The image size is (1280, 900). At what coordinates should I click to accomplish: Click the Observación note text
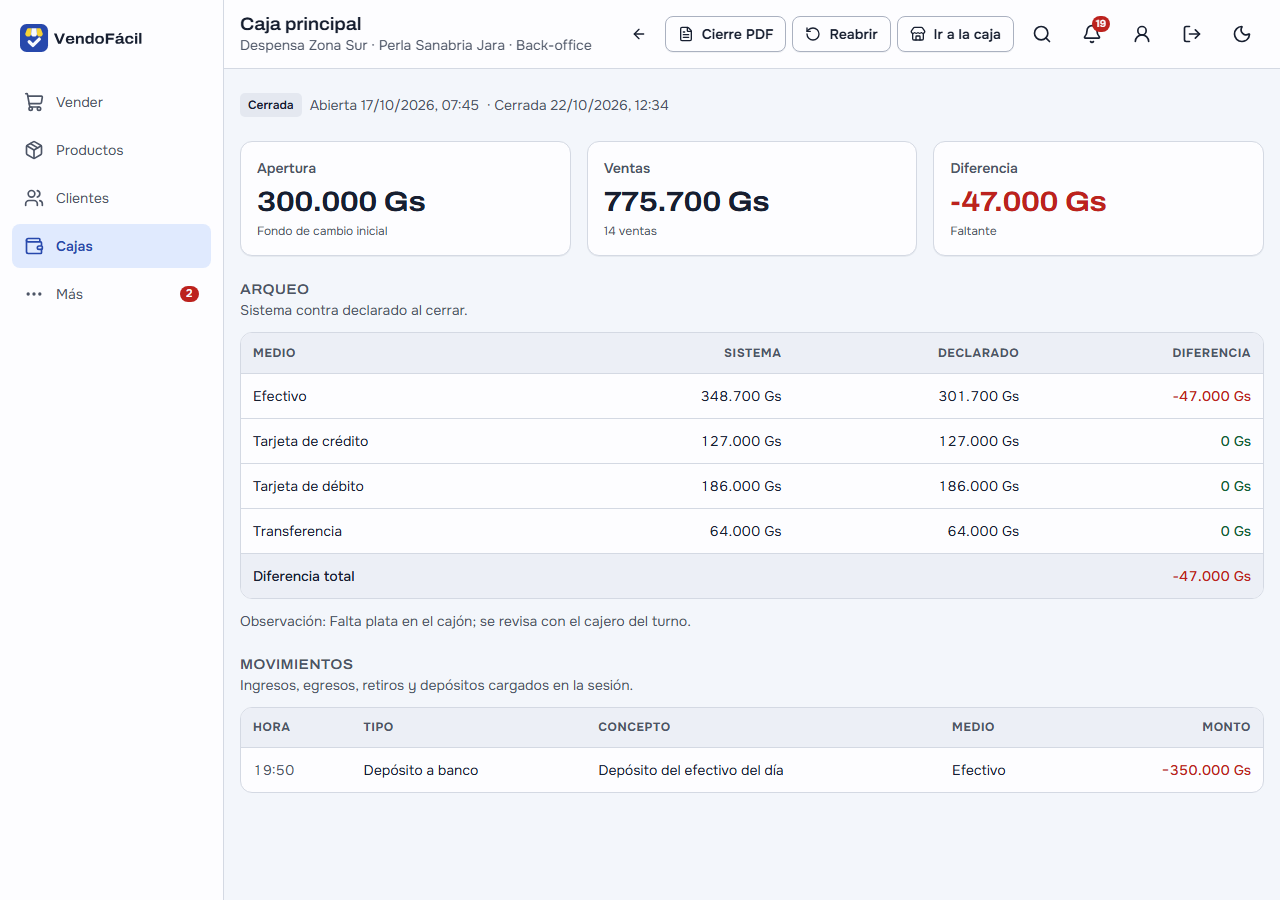[x=465, y=621]
